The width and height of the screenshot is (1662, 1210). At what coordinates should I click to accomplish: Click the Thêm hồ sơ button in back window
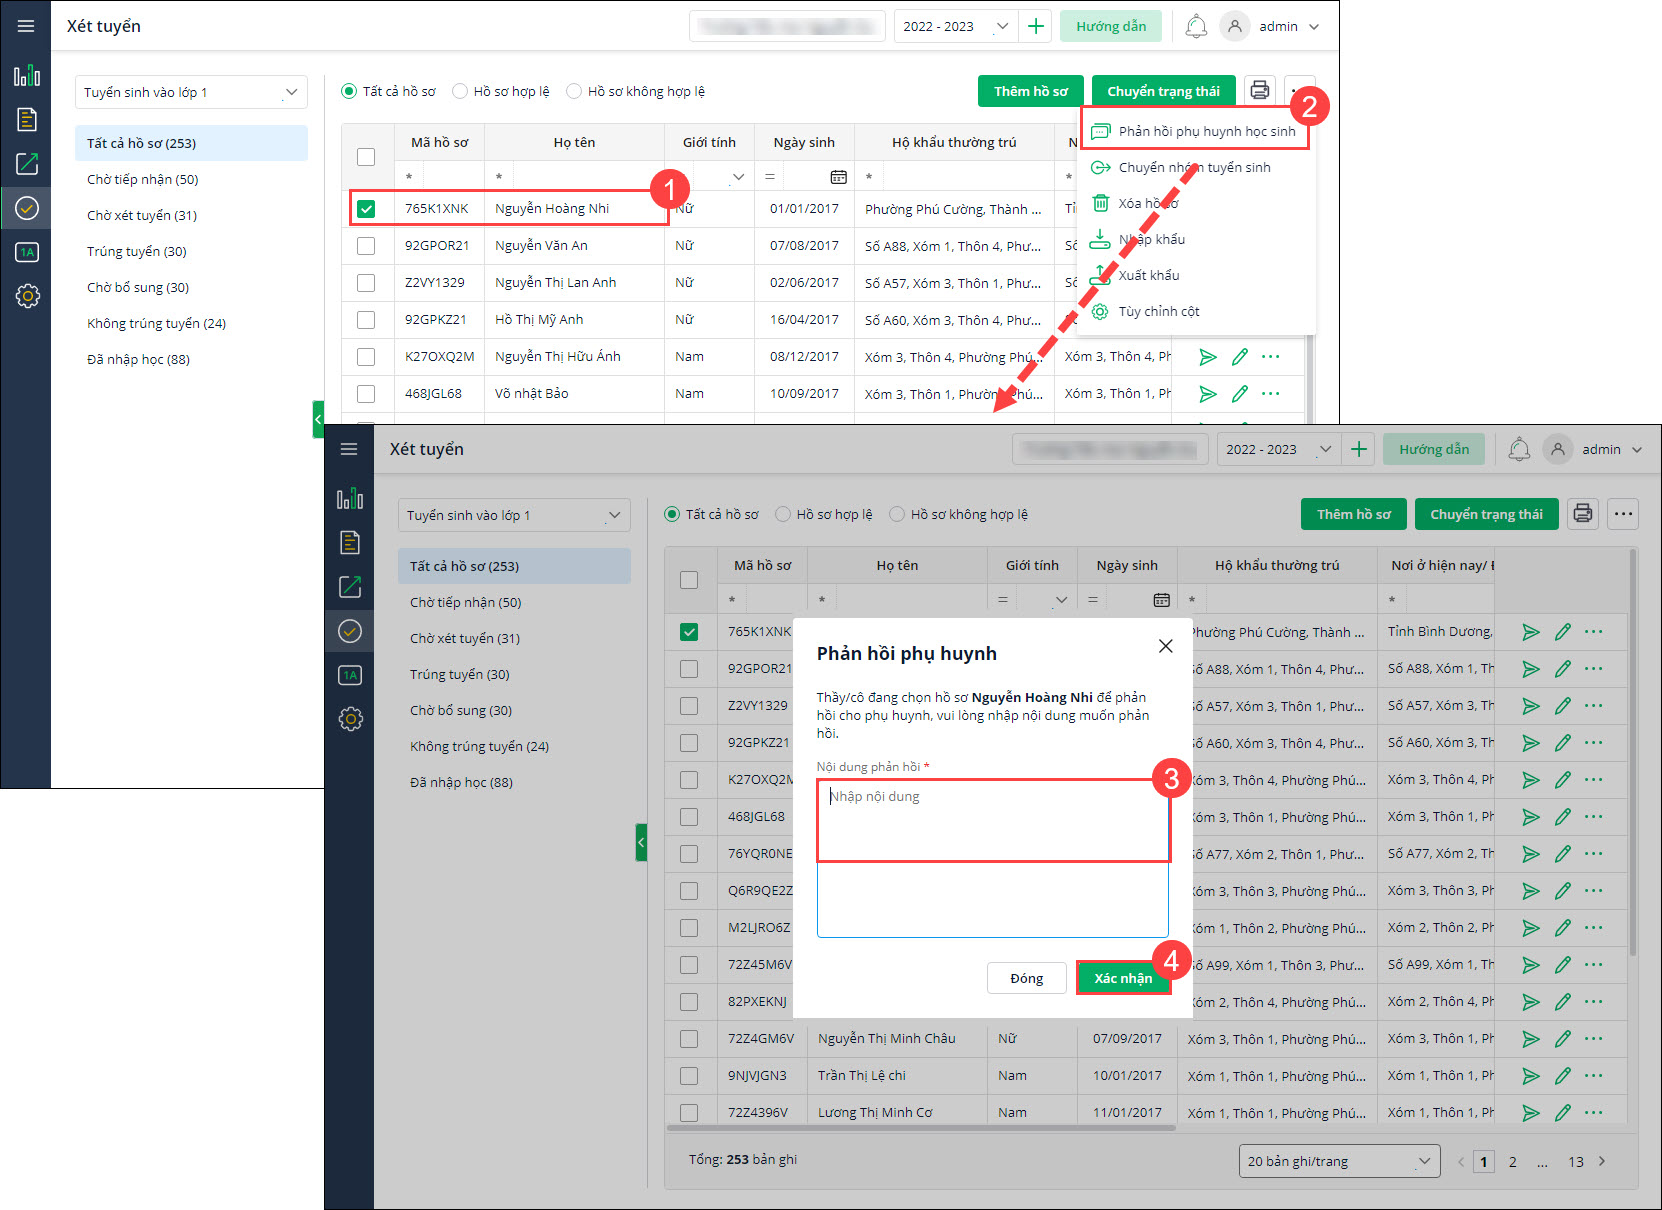(x=1031, y=91)
